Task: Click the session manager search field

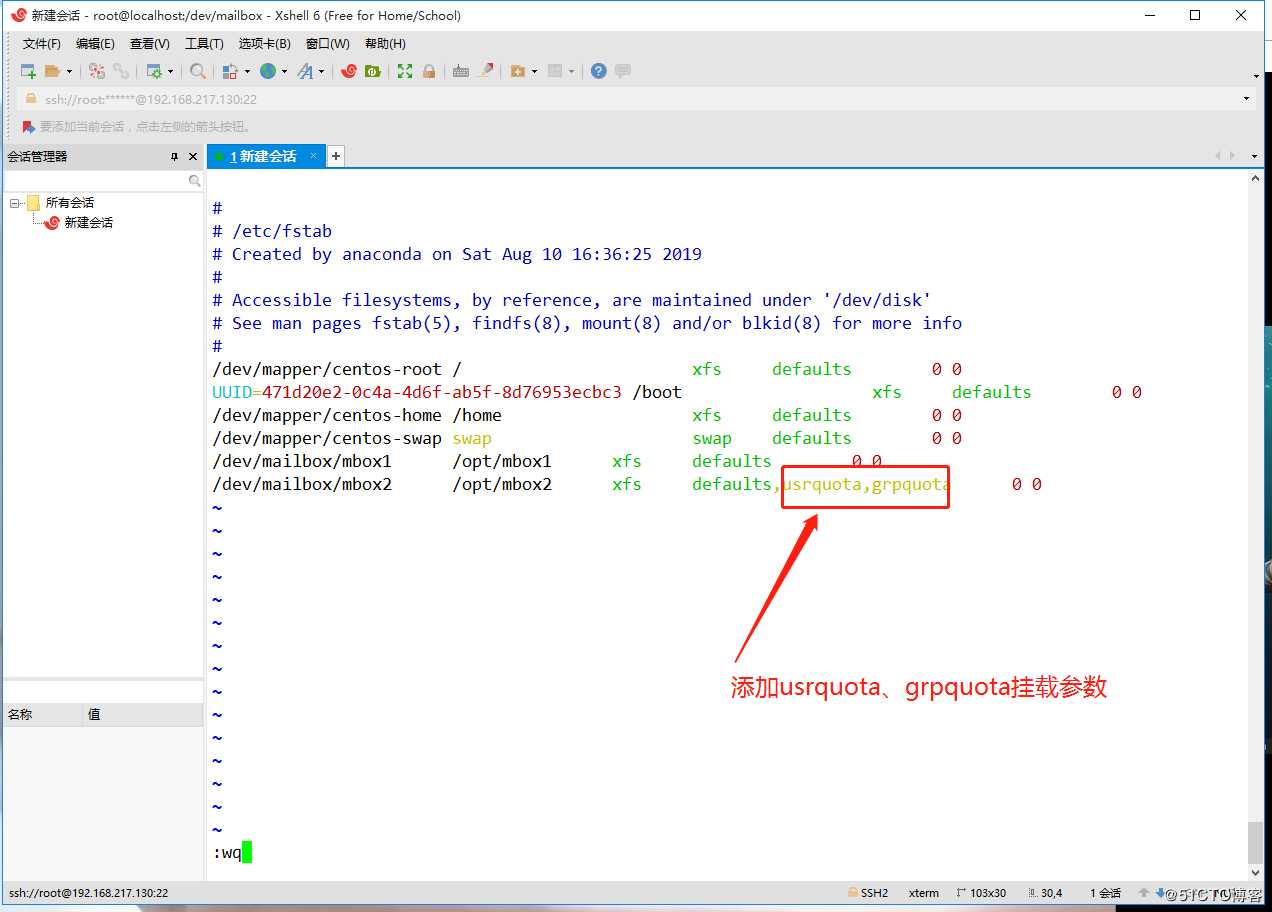Action: [x=103, y=181]
